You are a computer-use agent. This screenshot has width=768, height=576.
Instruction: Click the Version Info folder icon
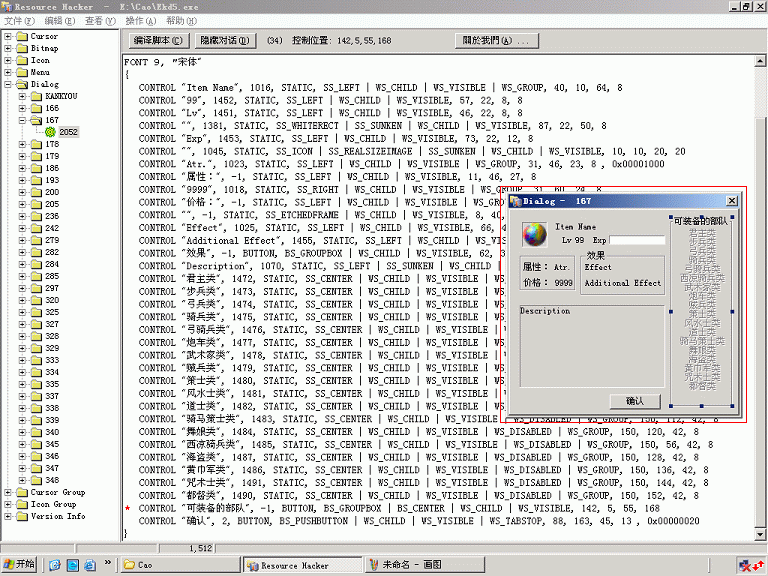(22, 516)
